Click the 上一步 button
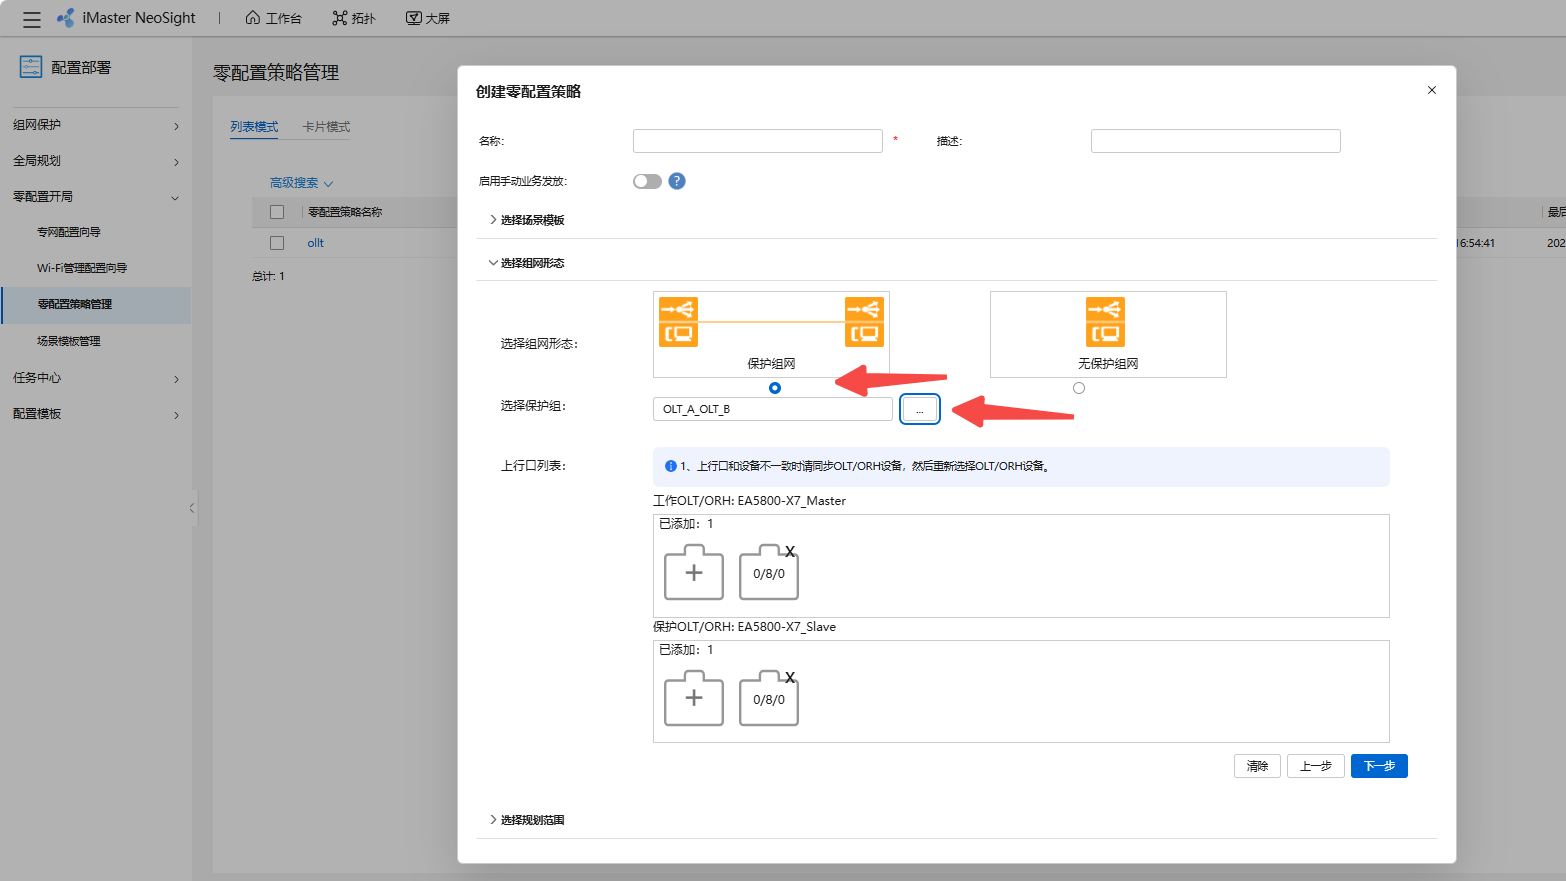 [1315, 766]
